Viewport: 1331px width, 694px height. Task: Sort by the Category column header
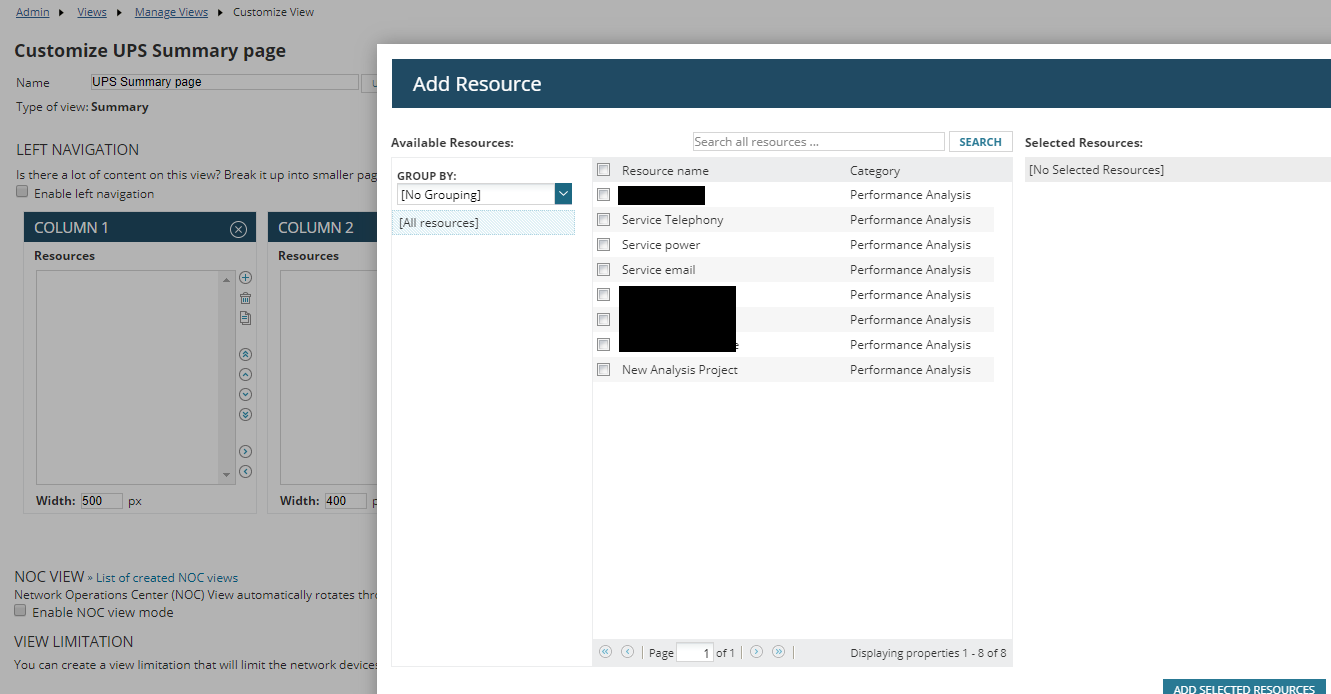point(875,171)
